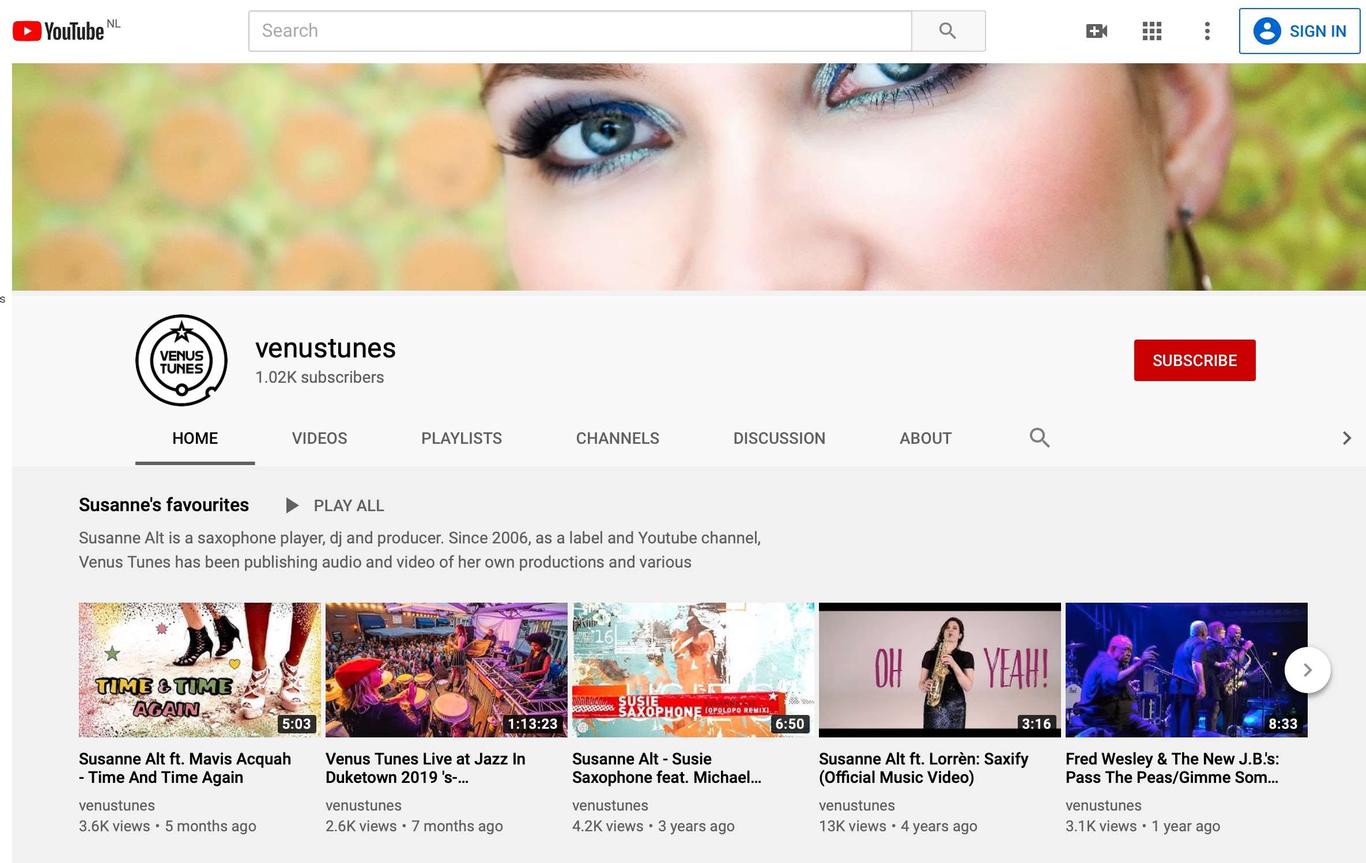Click the Play All triangle icon
This screenshot has height=863, width=1366.
(x=292, y=506)
